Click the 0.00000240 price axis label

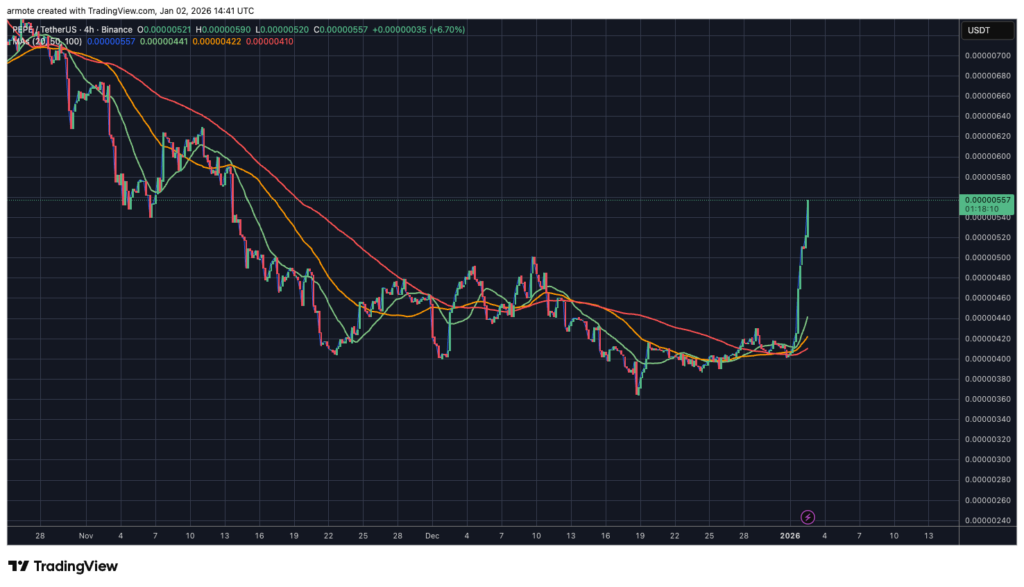[986, 520]
